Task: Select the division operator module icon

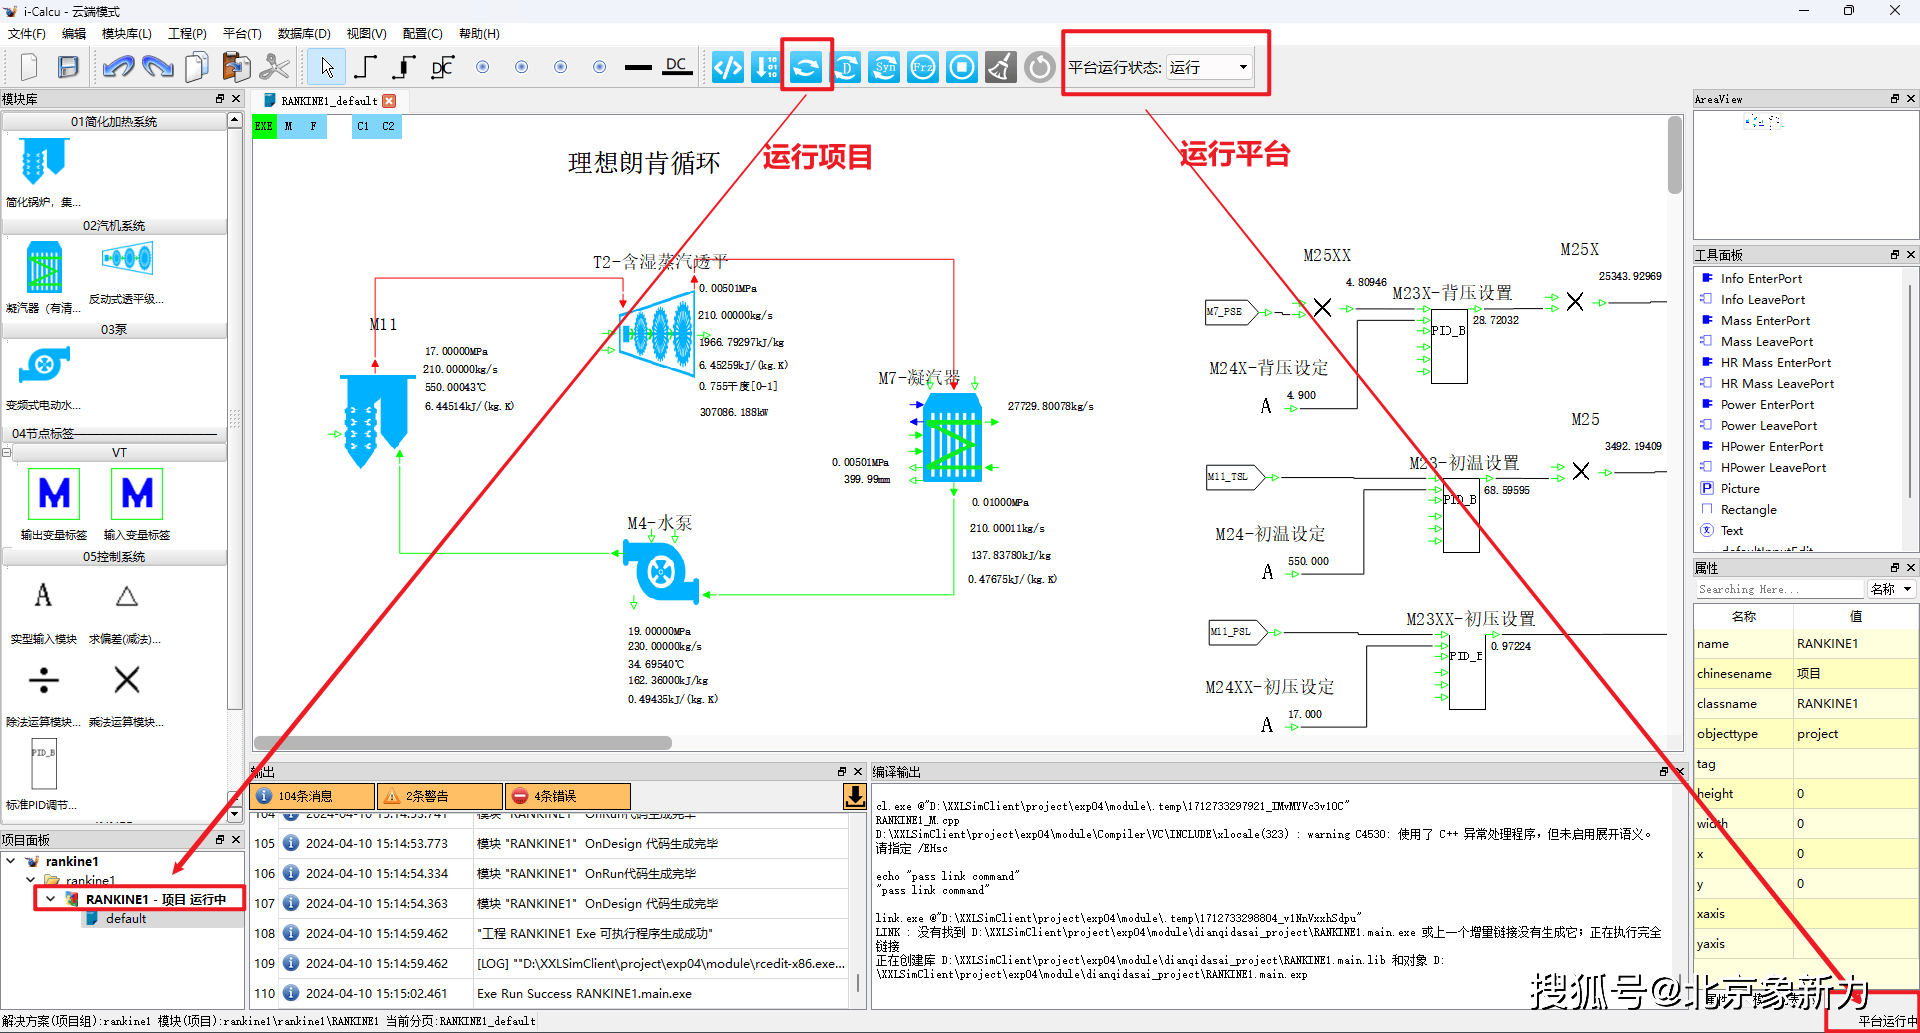Action: [x=44, y=680]
